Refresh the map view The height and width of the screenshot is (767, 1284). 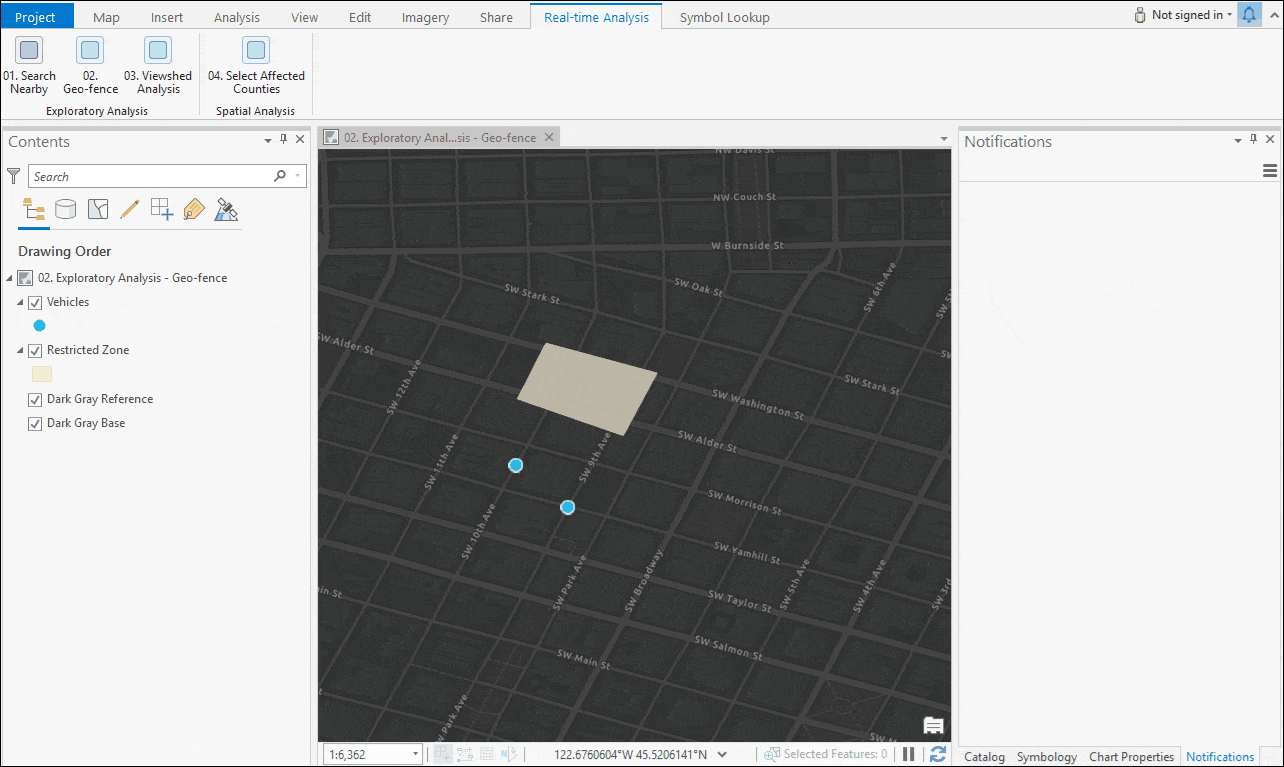tap(938, 755)
